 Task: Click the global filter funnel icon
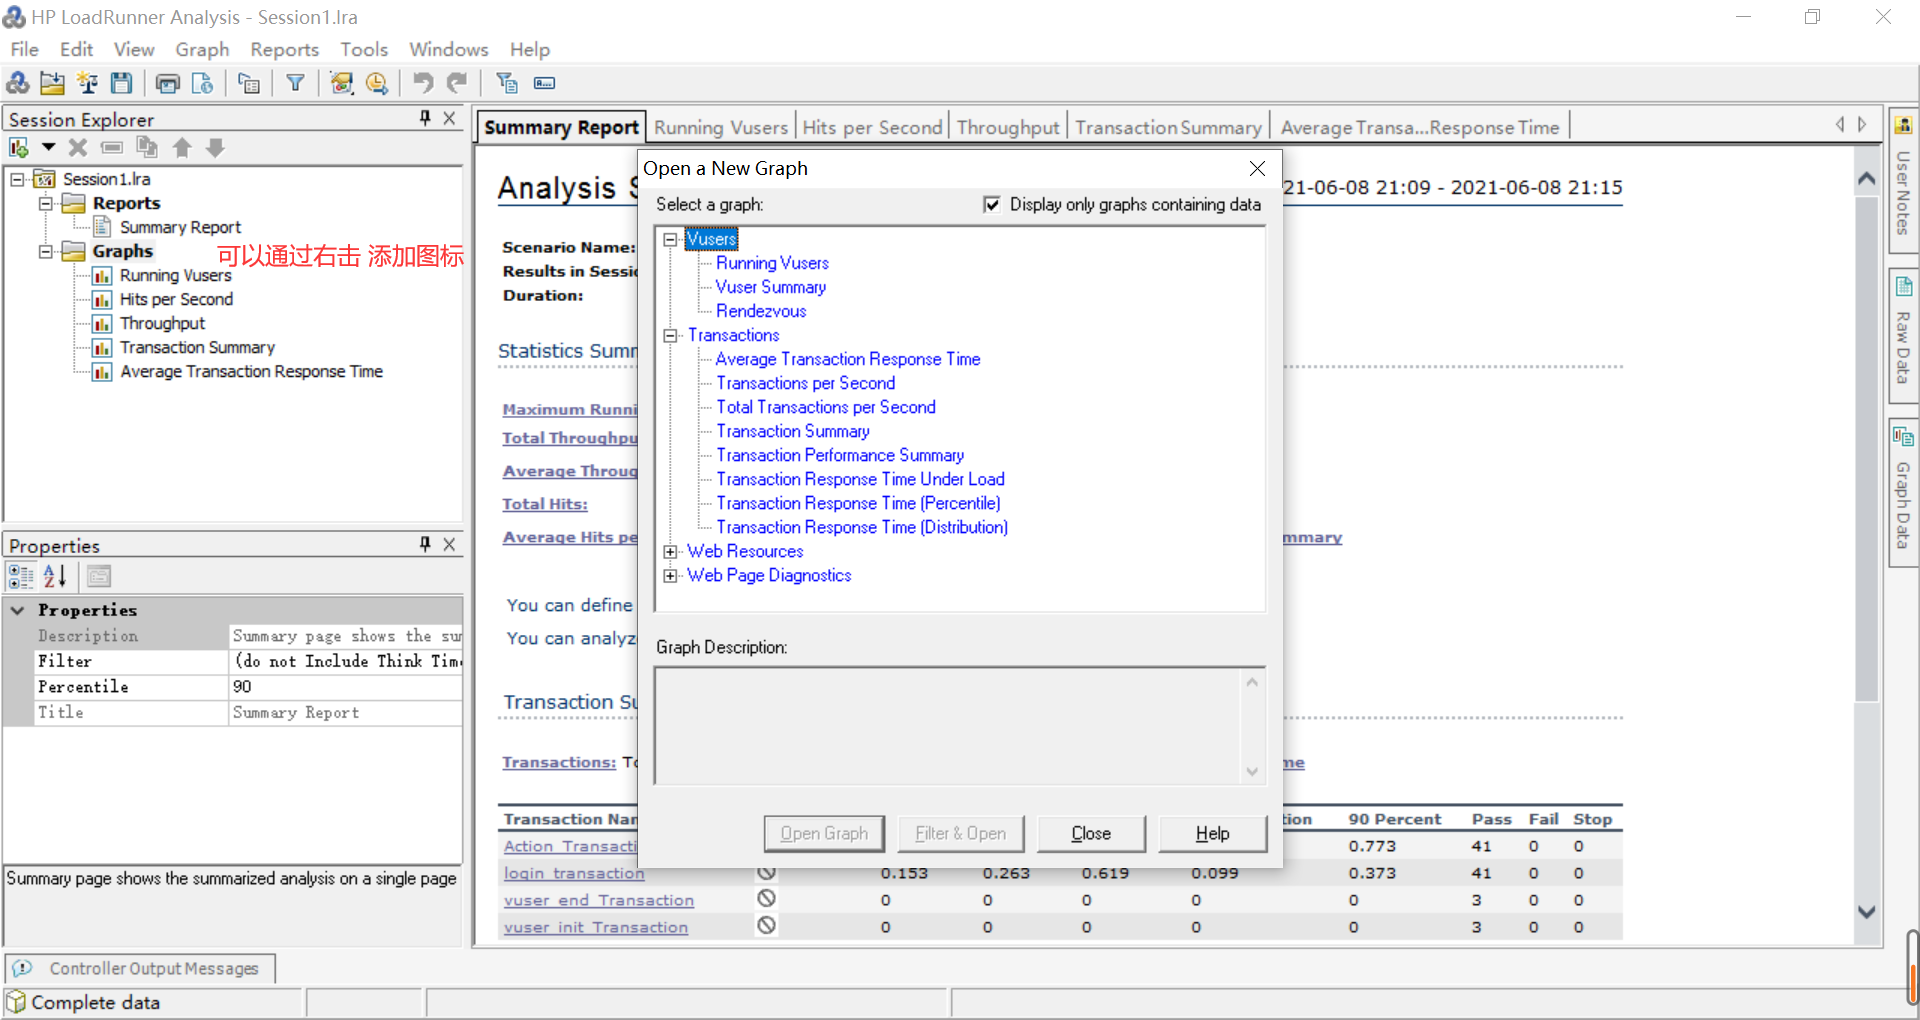click(295, 83)
